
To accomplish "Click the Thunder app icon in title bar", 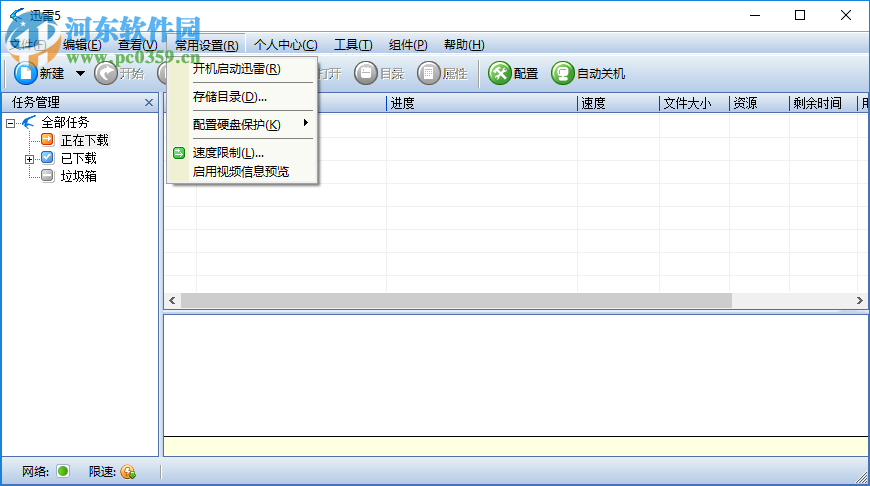I will 17,15.
